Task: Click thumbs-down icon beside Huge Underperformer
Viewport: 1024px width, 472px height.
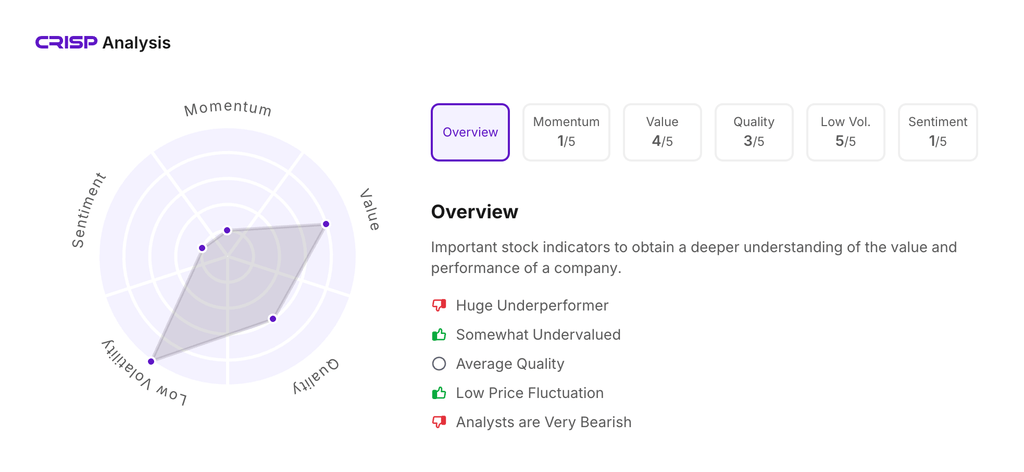Action: [439, 306]
